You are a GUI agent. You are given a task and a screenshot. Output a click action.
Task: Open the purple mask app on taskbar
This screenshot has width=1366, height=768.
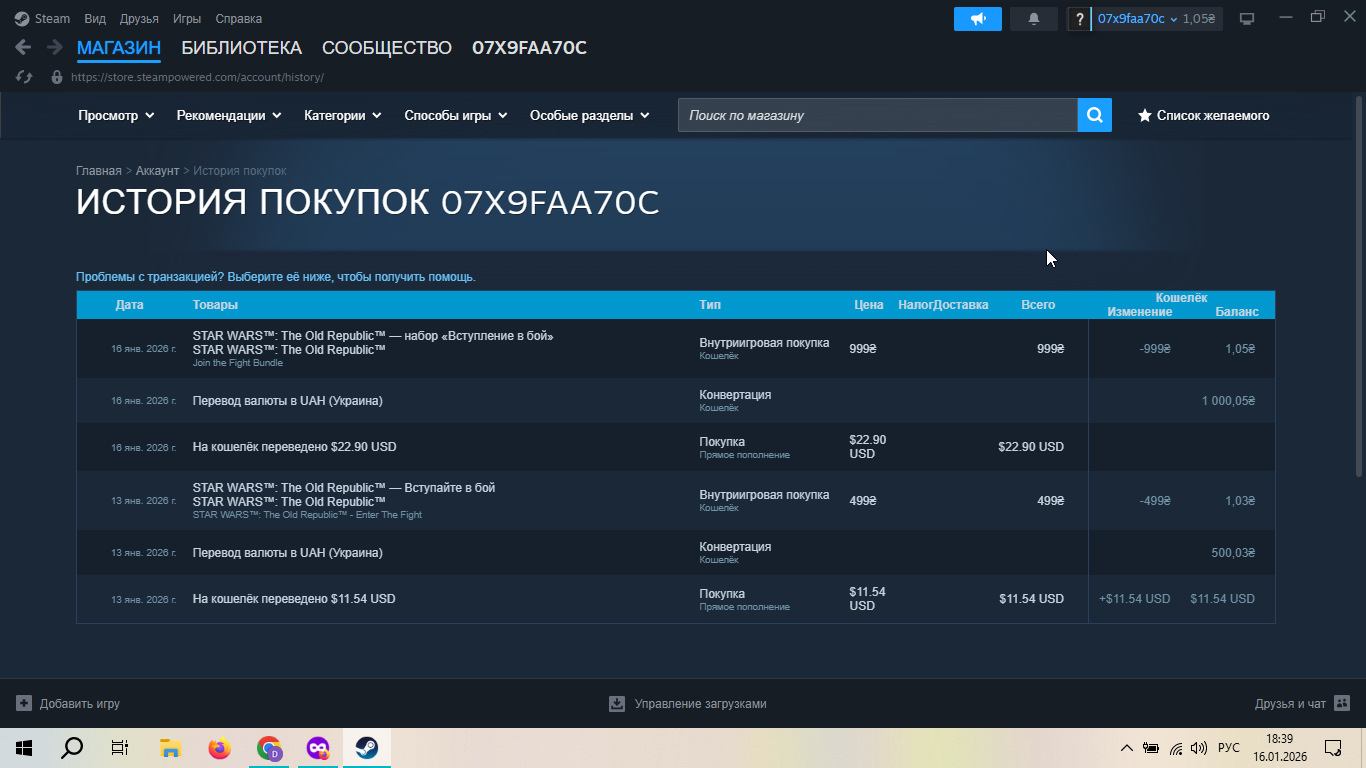[x=318, y=748]
